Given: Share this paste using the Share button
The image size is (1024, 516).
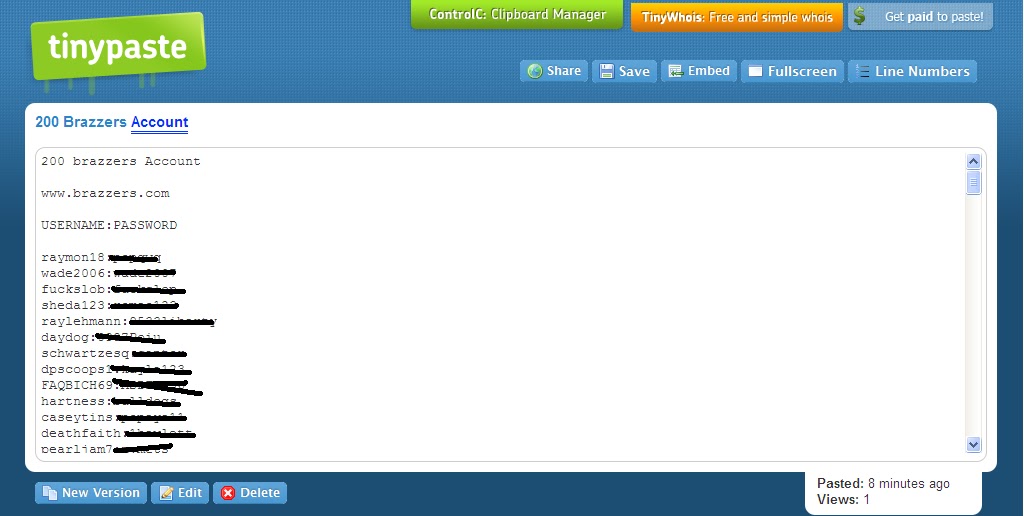Looking at the screenshot, I should [x=554, y=71].
